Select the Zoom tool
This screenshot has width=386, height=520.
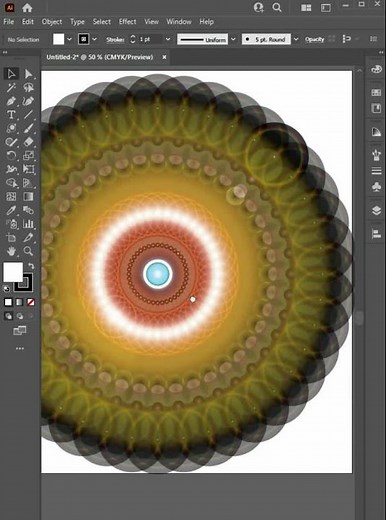(x=28, y=251)
